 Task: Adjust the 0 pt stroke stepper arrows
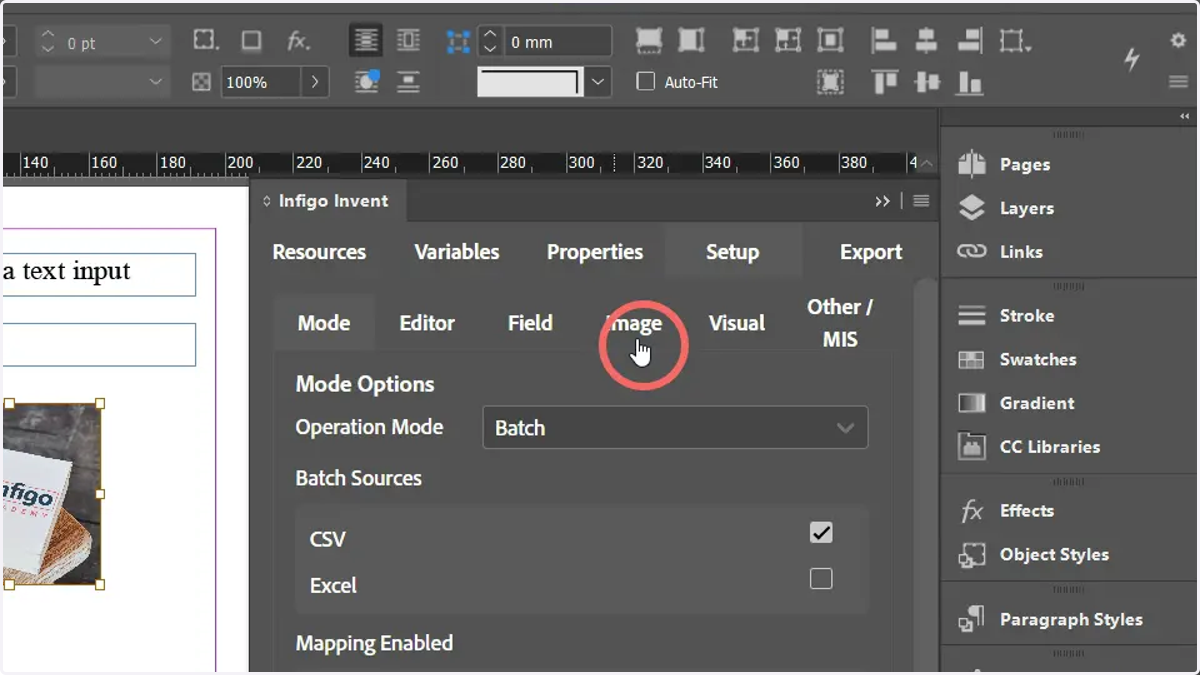point(49,42)
